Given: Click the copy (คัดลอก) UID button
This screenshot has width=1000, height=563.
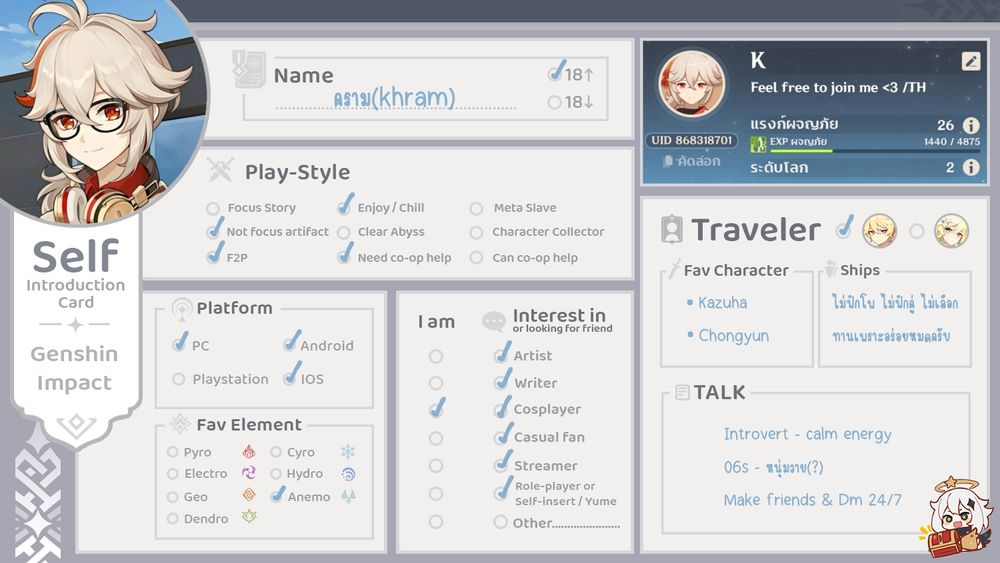Looking at the screenshot, I should [x=691, y=161].
